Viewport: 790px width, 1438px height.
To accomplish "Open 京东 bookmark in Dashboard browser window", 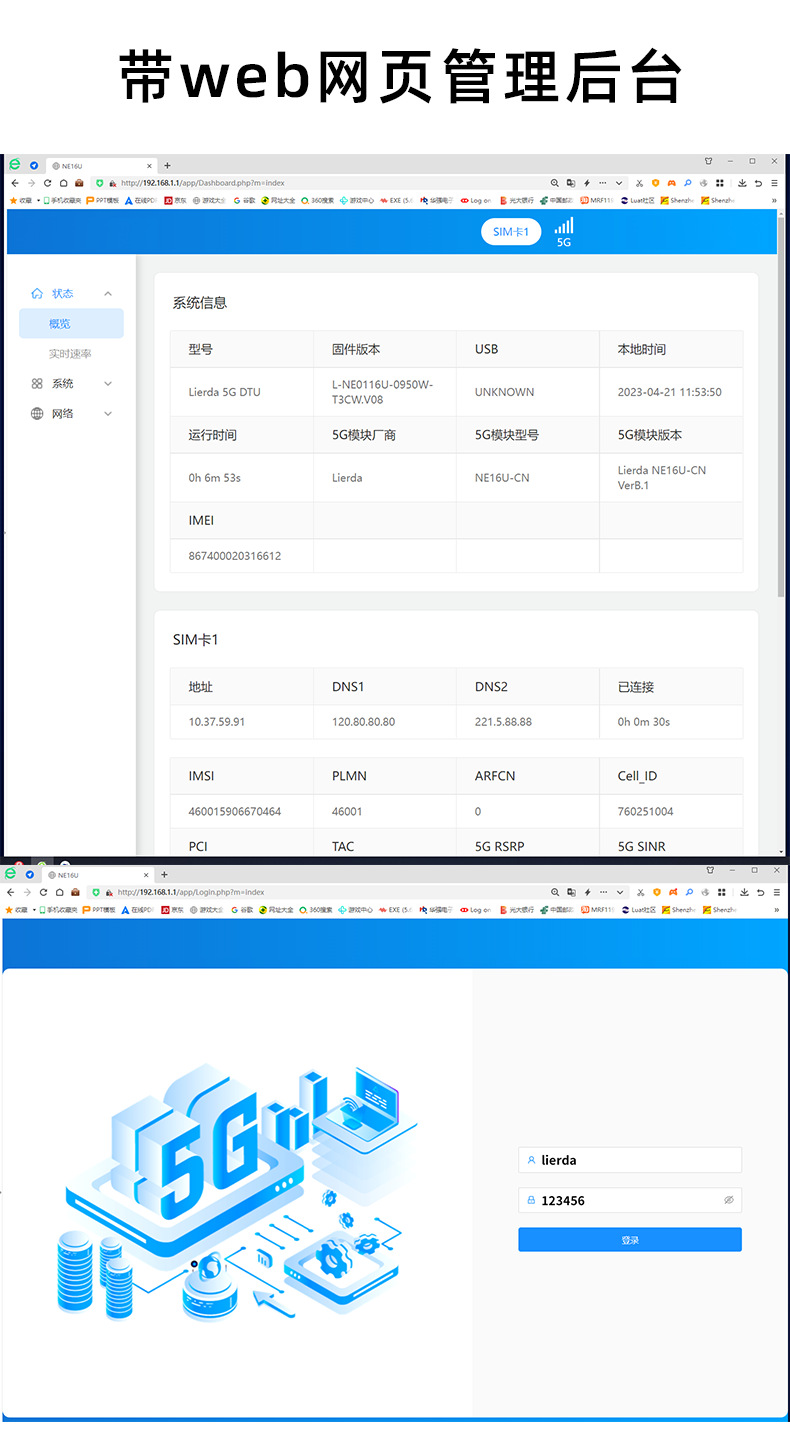I will point(175,200).
